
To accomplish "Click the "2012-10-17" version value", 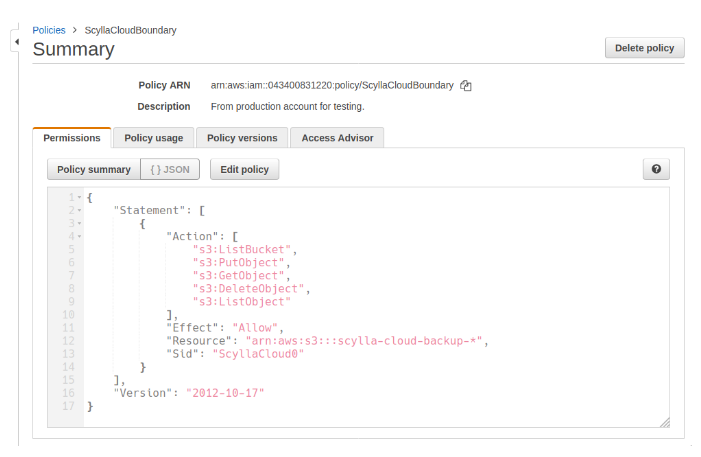I will [x=225, y=393].
